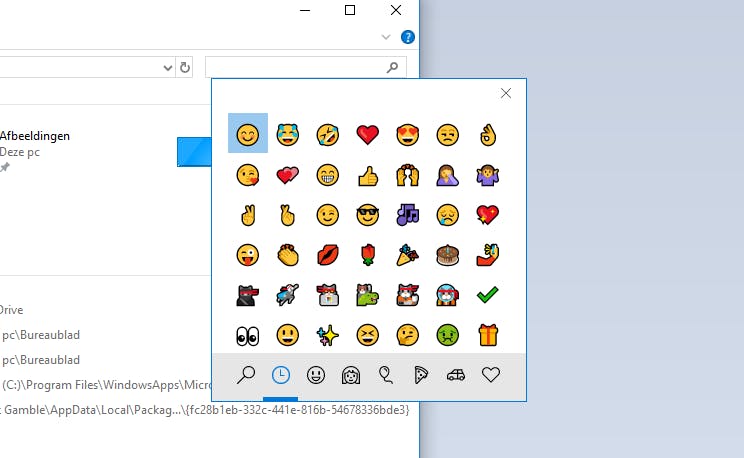This screenshot has height=458, width=744.
Task: Open the balloon celebrations category tab
Action: 385,375
